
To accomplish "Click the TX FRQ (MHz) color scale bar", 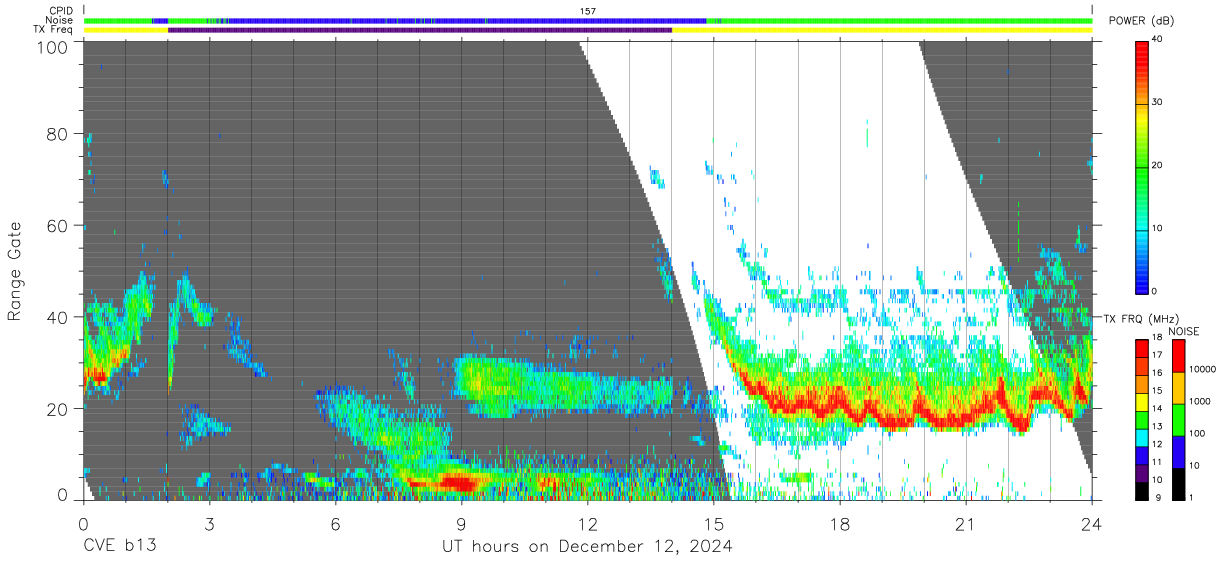I will 1142,420.
